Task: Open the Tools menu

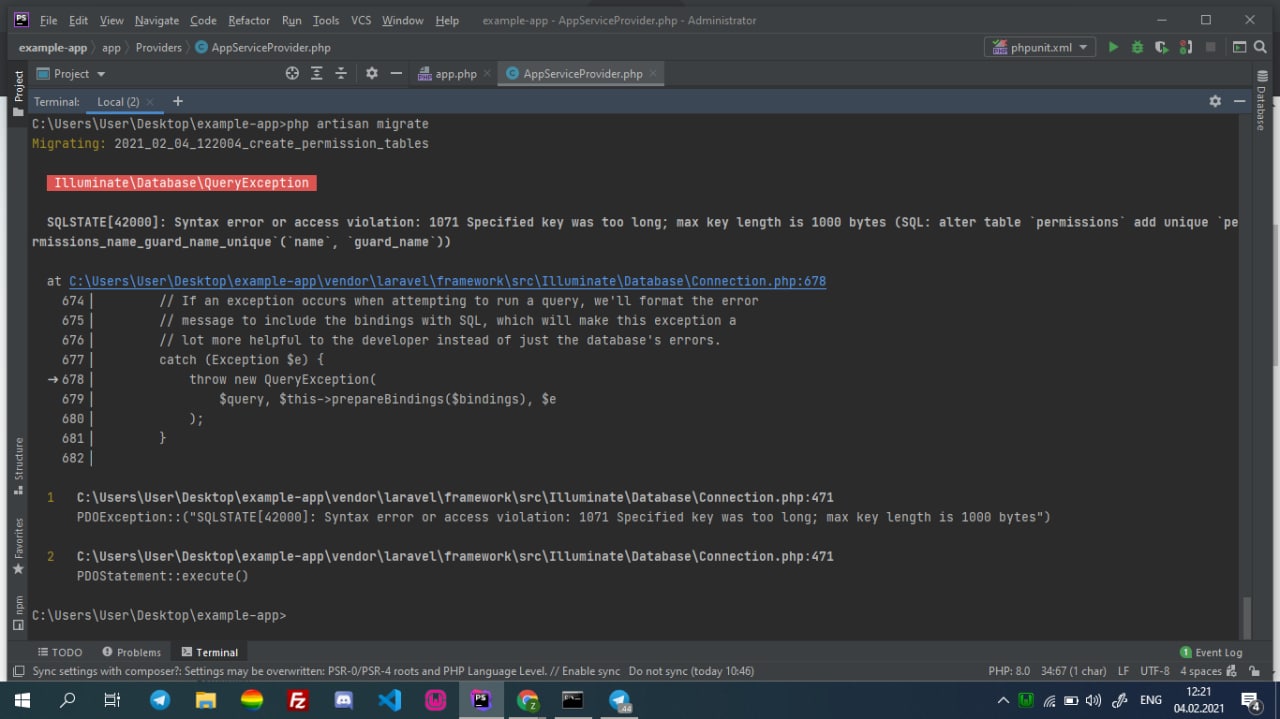Action: click(x=326, y=20)
